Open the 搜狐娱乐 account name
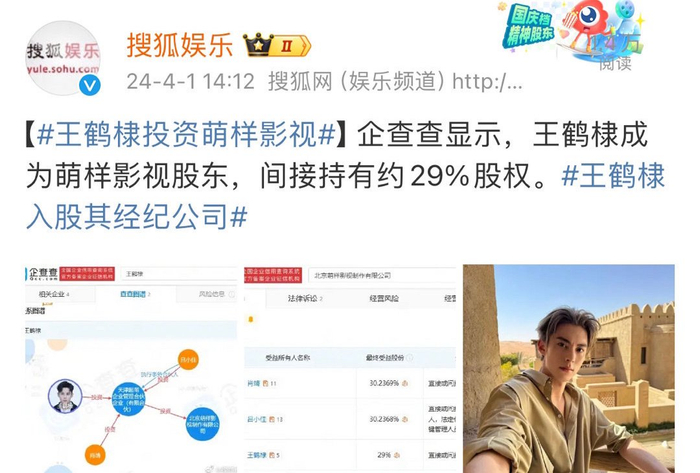Viewport: 700px width, 473px height. [x=180, y=45]
